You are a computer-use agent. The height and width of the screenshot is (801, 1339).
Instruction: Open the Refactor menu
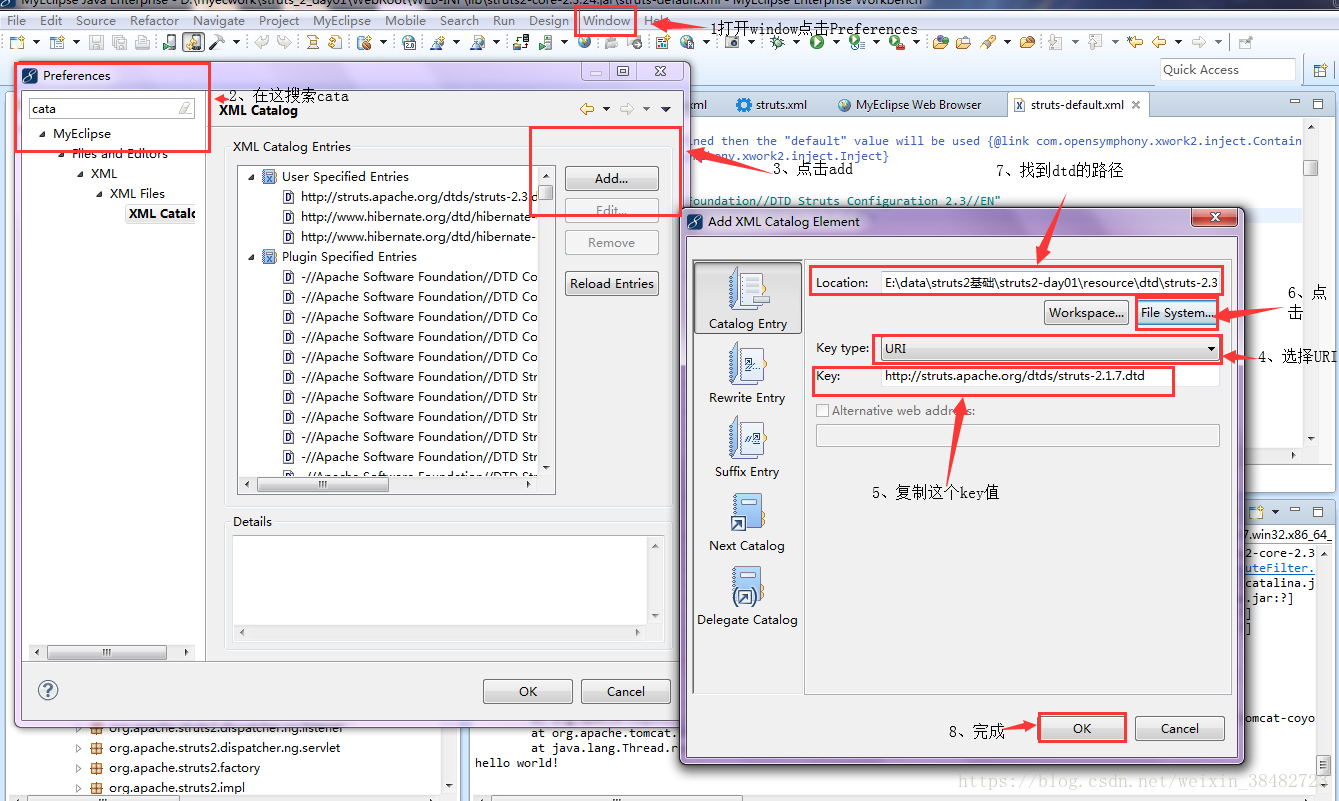[x=154, y=20]
